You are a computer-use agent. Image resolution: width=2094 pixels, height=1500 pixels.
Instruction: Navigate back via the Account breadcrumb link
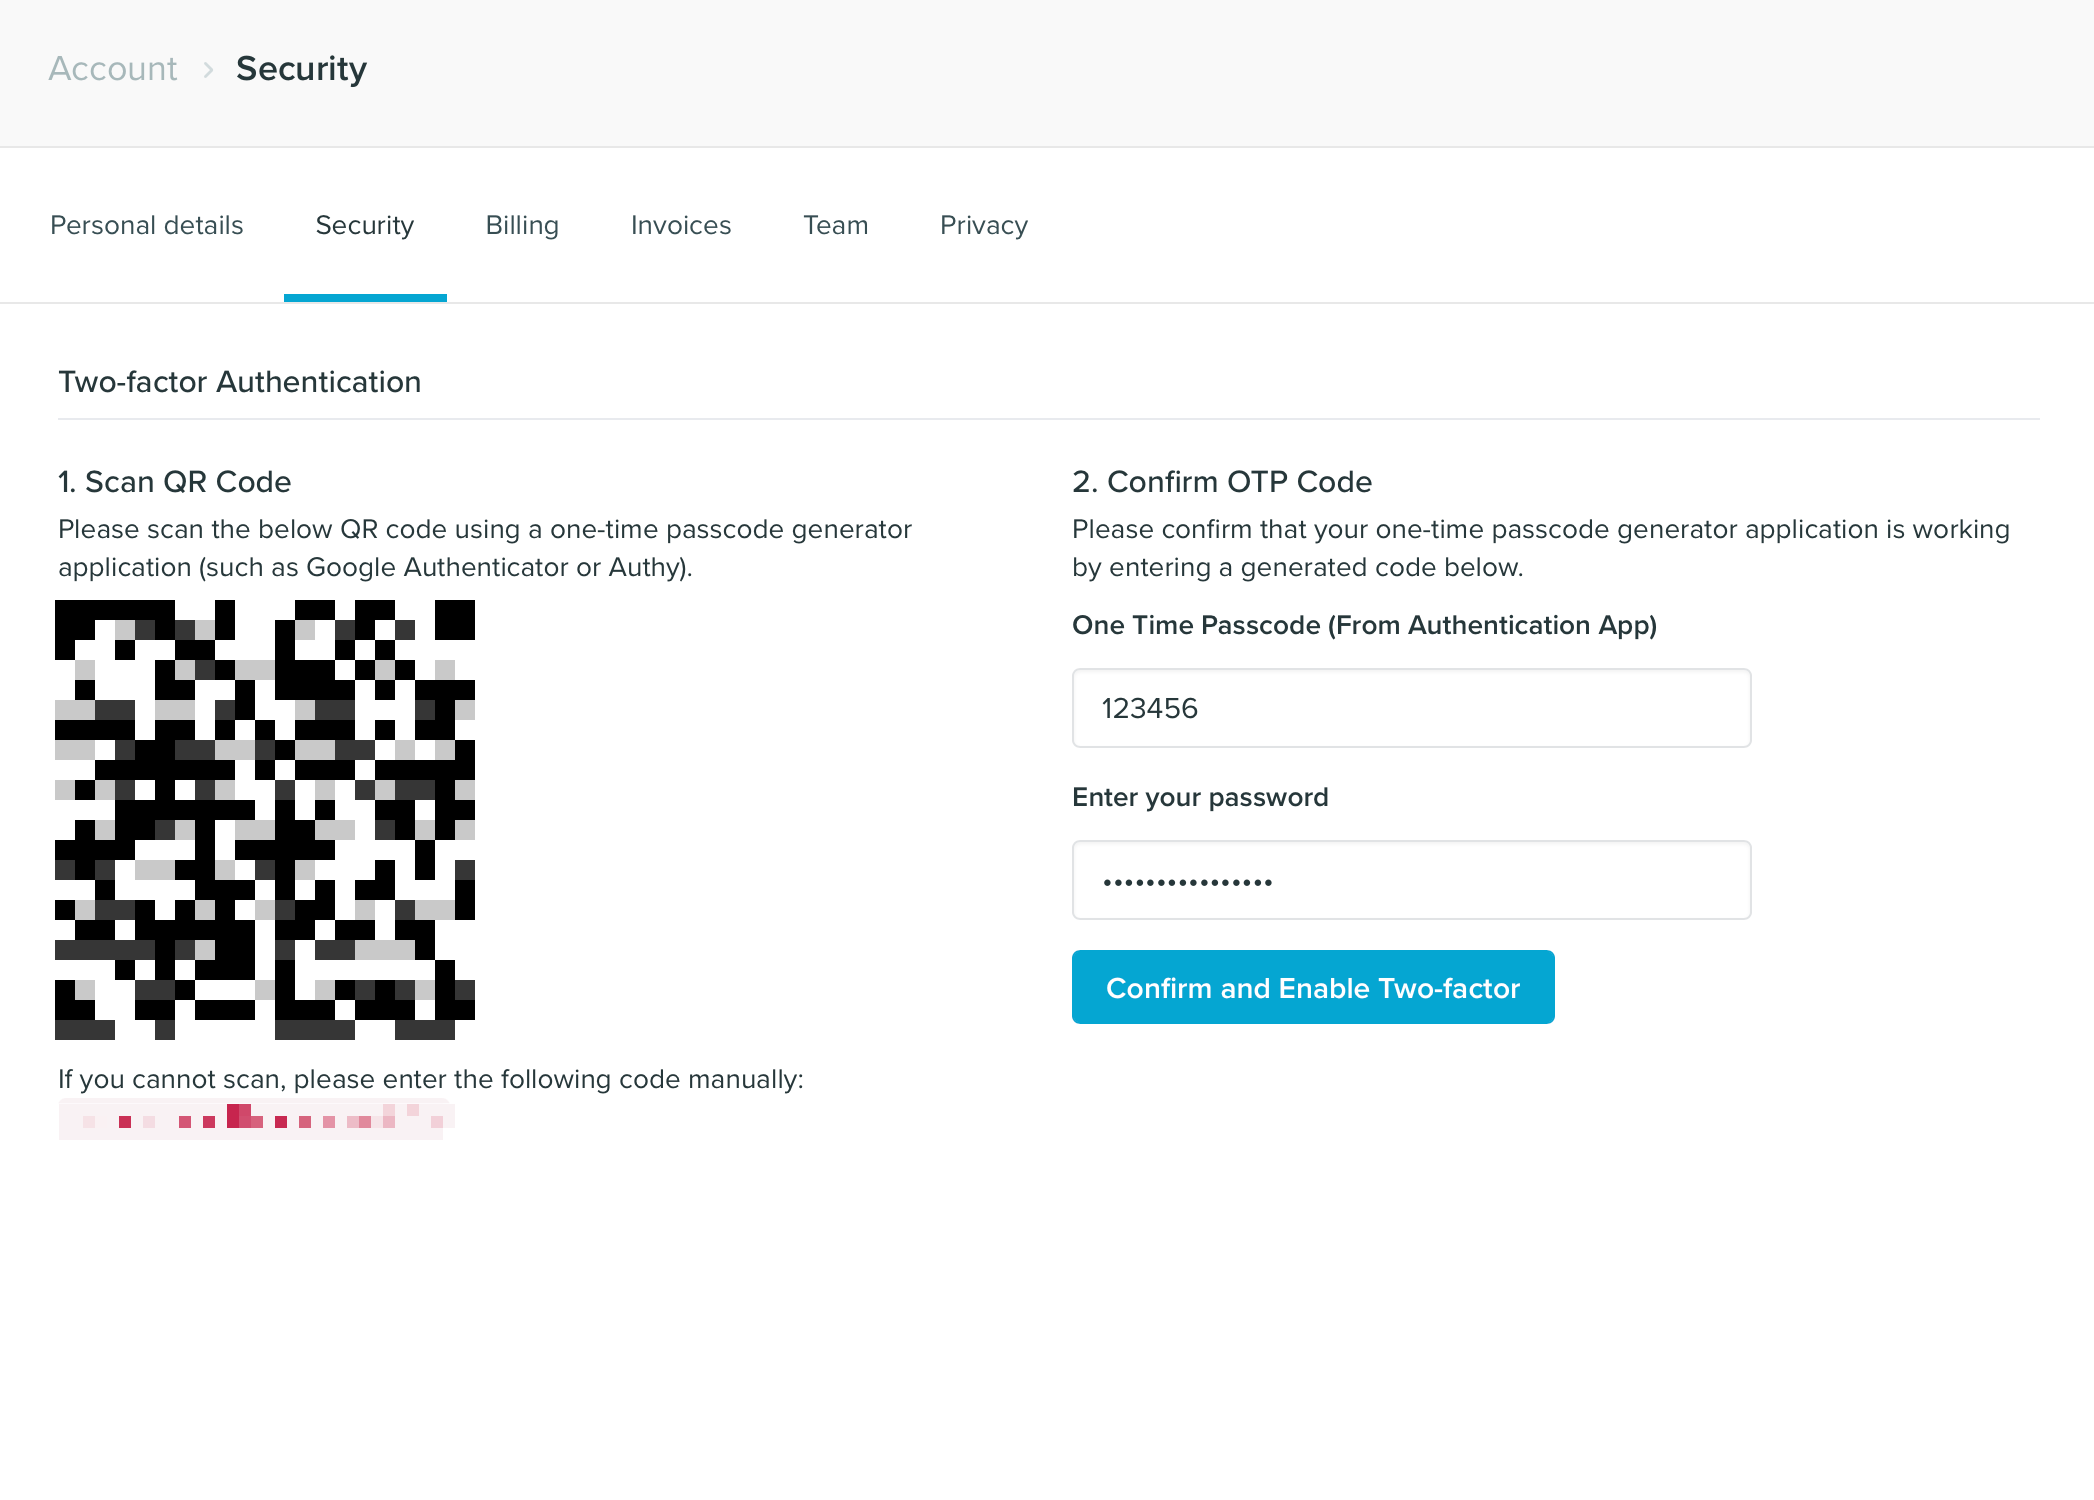pyautogui.click(x=112, y=68)
